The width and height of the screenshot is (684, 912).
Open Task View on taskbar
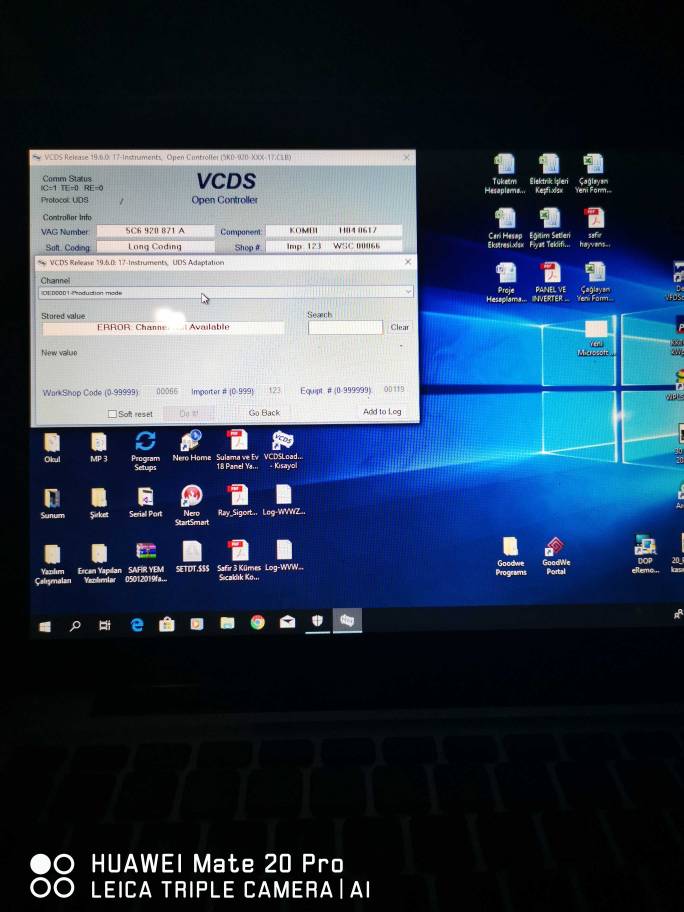(x=105, y=625)
